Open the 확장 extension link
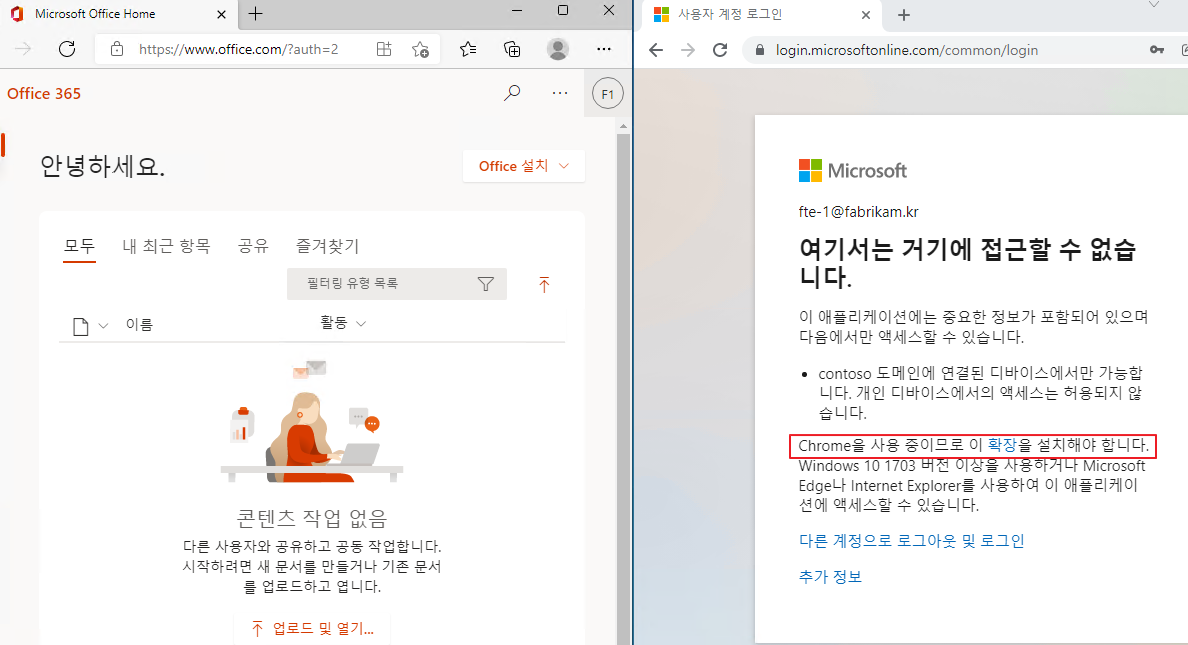This screenshot has height=645, width=1188. [1002, 446]
